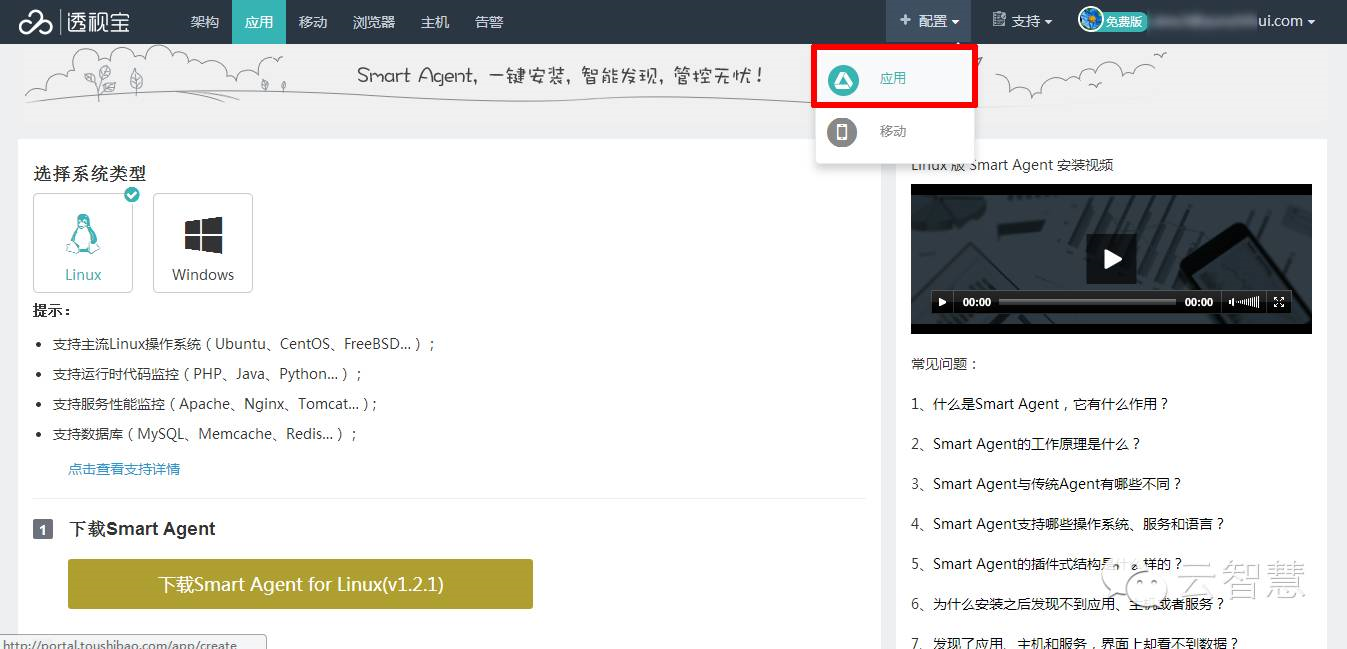Click the 下载Smart Agent step heading
This screenshot has height=649, width=1347.
(142, 529)
